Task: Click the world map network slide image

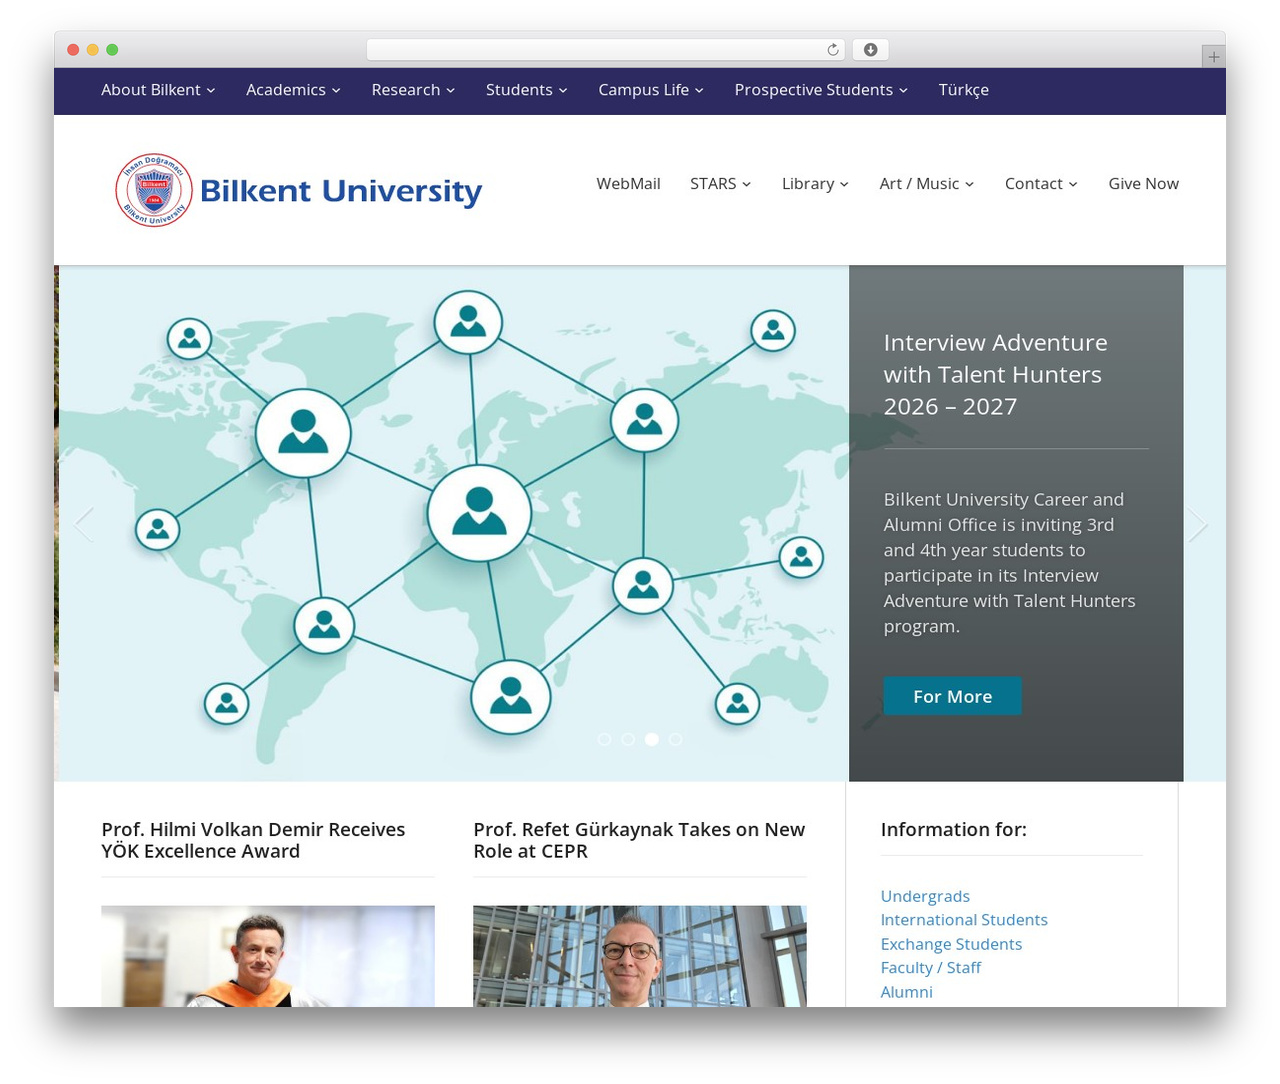Action: [x=454, y=523]
